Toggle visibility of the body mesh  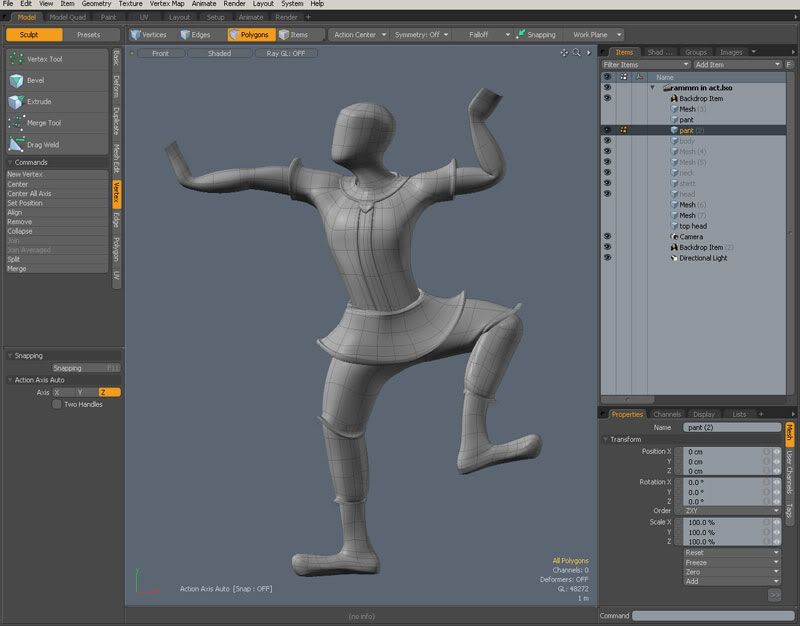click(607, 141)
